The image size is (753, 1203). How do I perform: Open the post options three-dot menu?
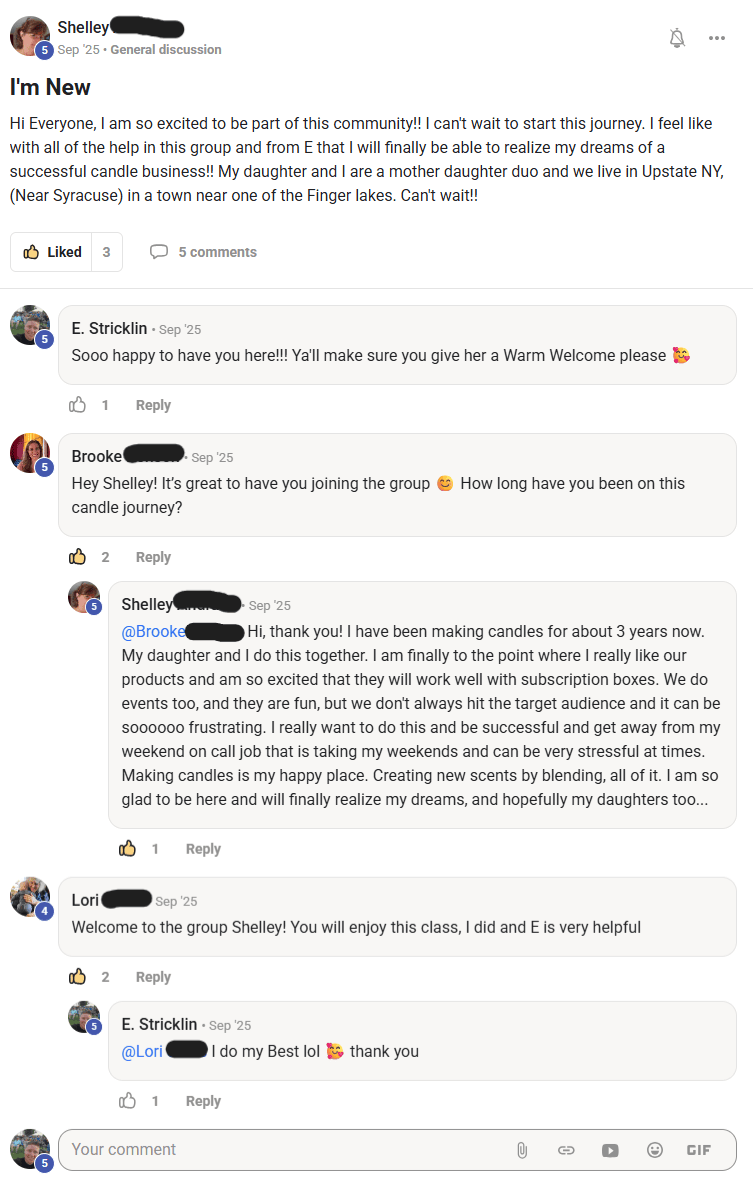(x=717, y=38)
